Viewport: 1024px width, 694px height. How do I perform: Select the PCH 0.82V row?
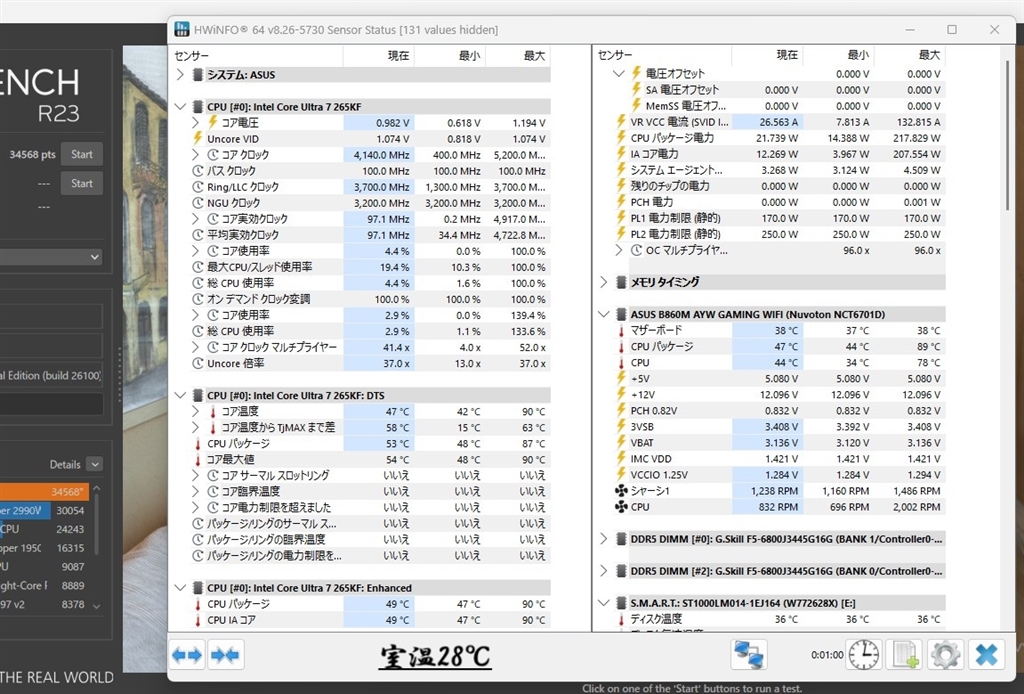coord(778,411)
